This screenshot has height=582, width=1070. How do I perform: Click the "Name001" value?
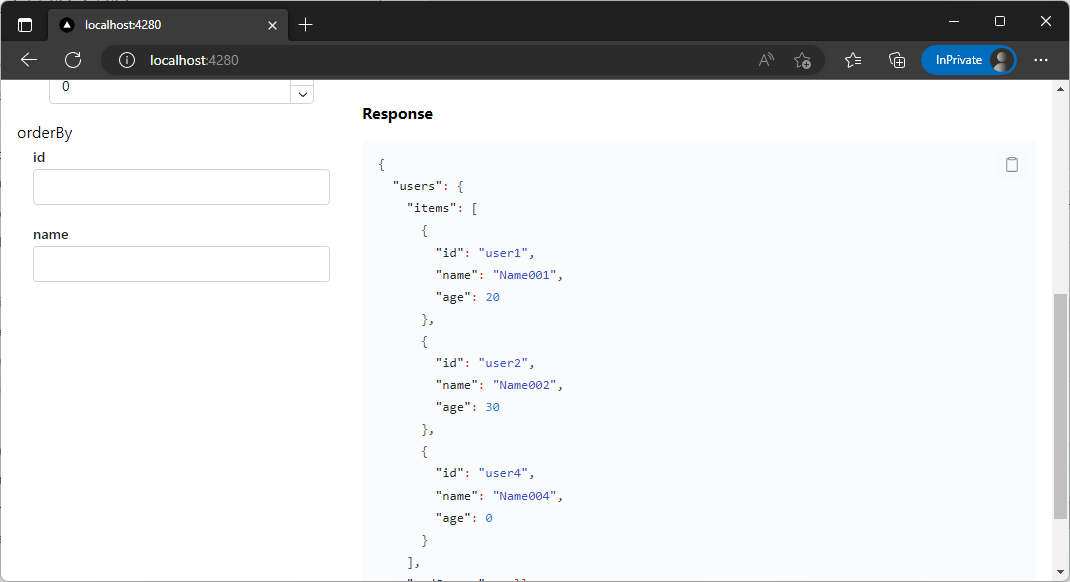[x=525, y=275]
